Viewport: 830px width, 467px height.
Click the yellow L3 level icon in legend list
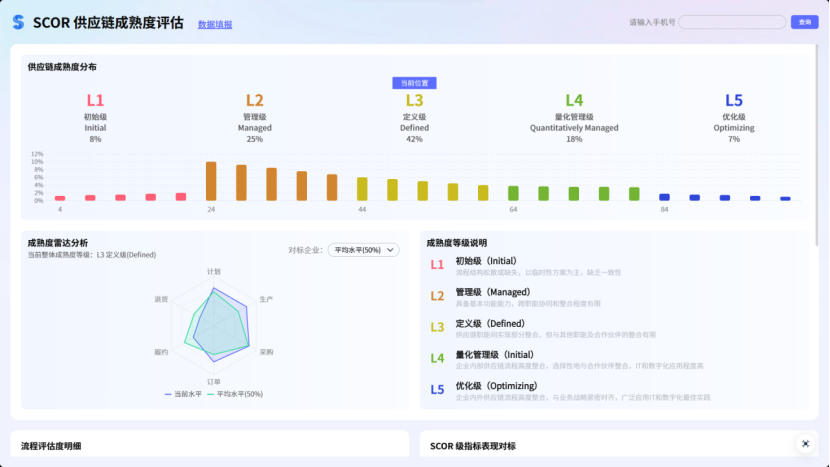pos(437,327)
